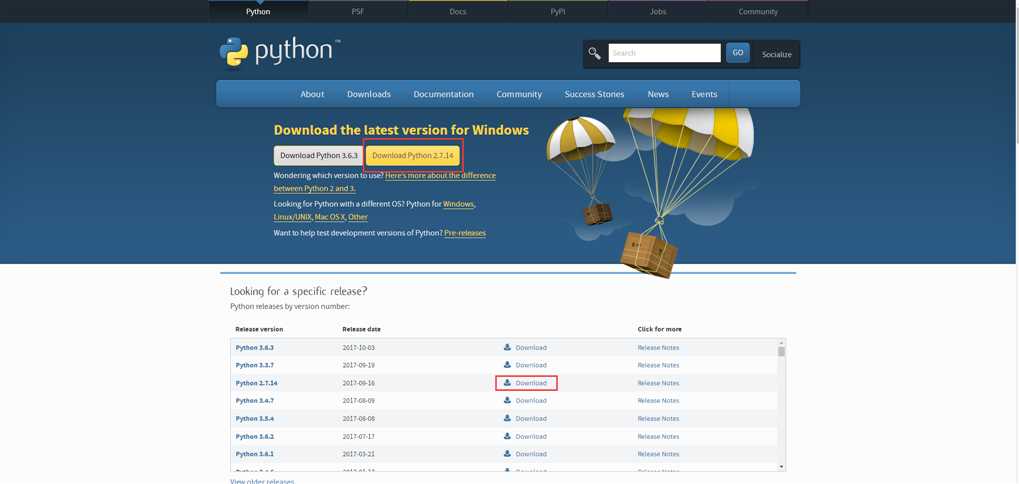
Task: Follow the Mac OS X link
Action: point(329,217)
